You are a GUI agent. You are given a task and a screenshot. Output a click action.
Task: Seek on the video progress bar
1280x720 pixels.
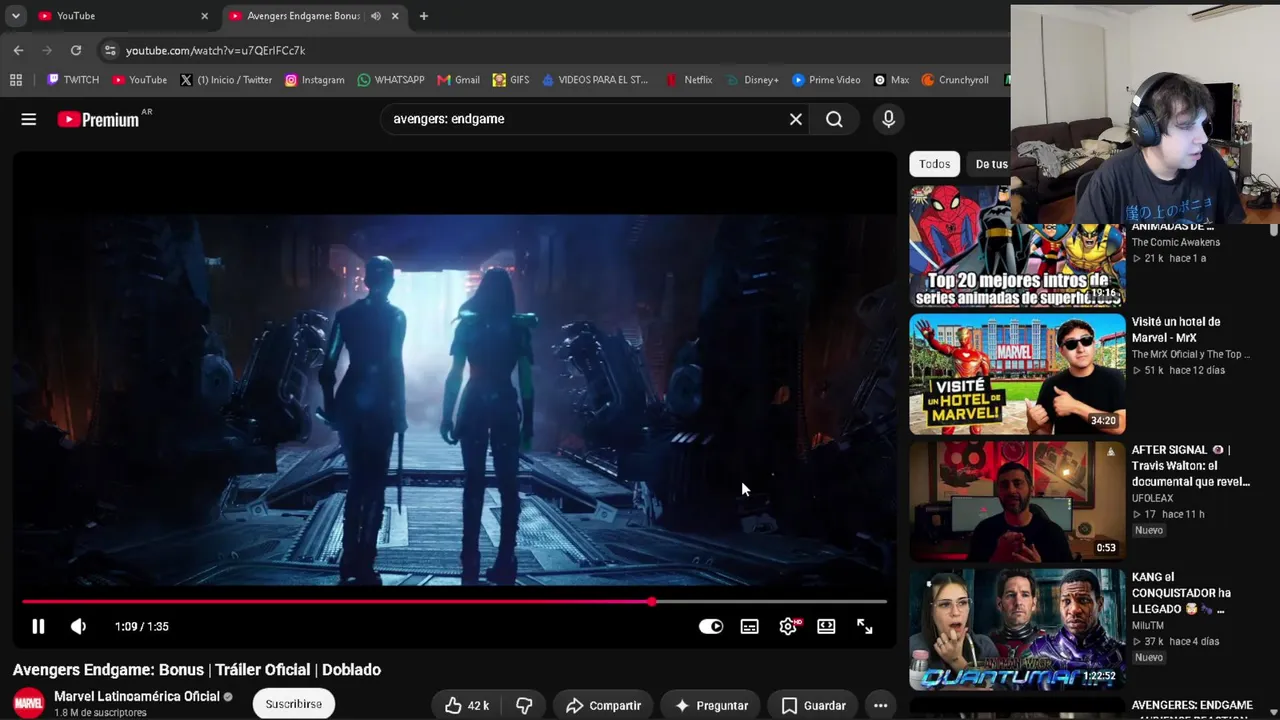(x=454, y=602)
